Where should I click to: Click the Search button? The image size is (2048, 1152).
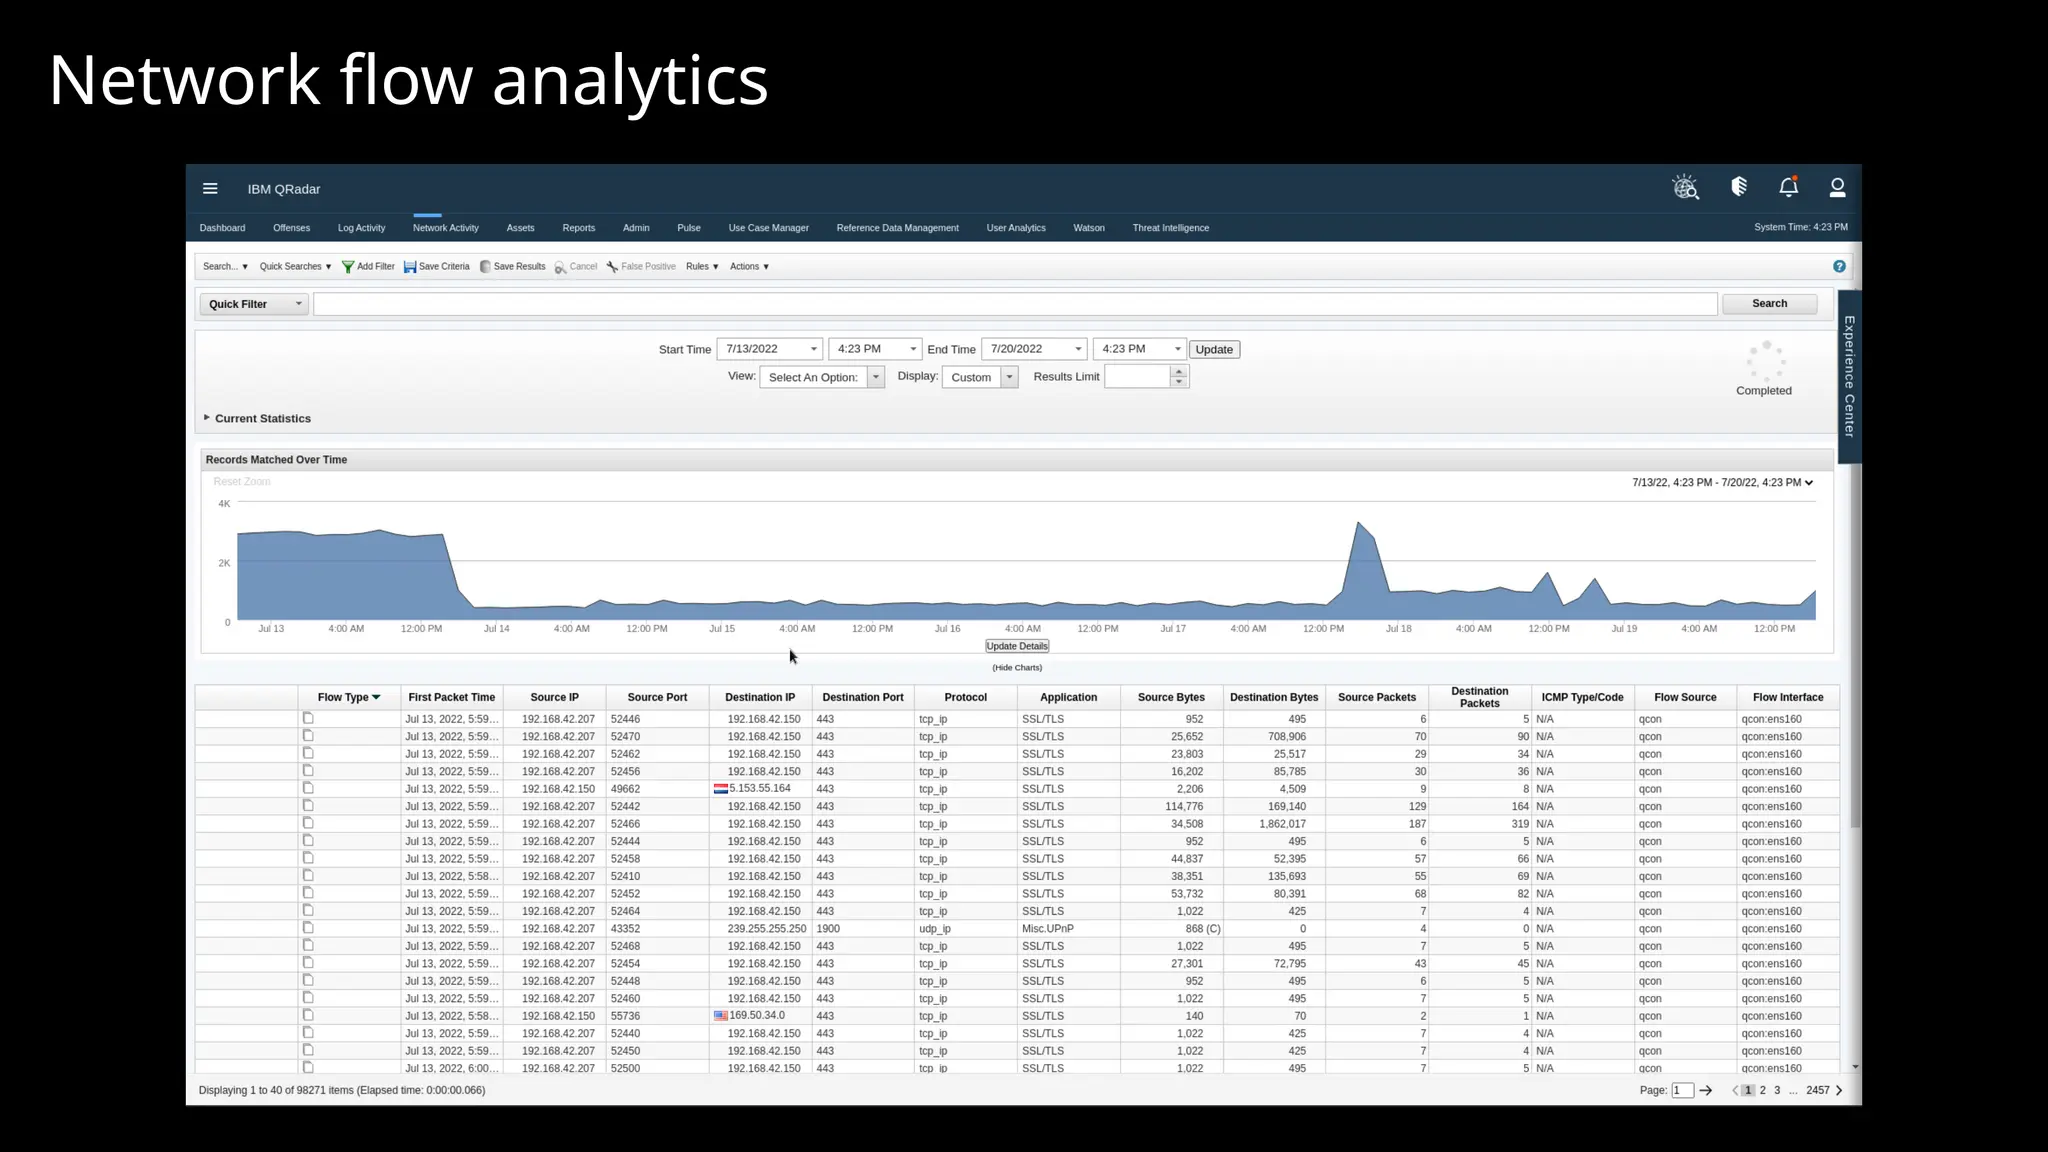(x=1769, y=304)
